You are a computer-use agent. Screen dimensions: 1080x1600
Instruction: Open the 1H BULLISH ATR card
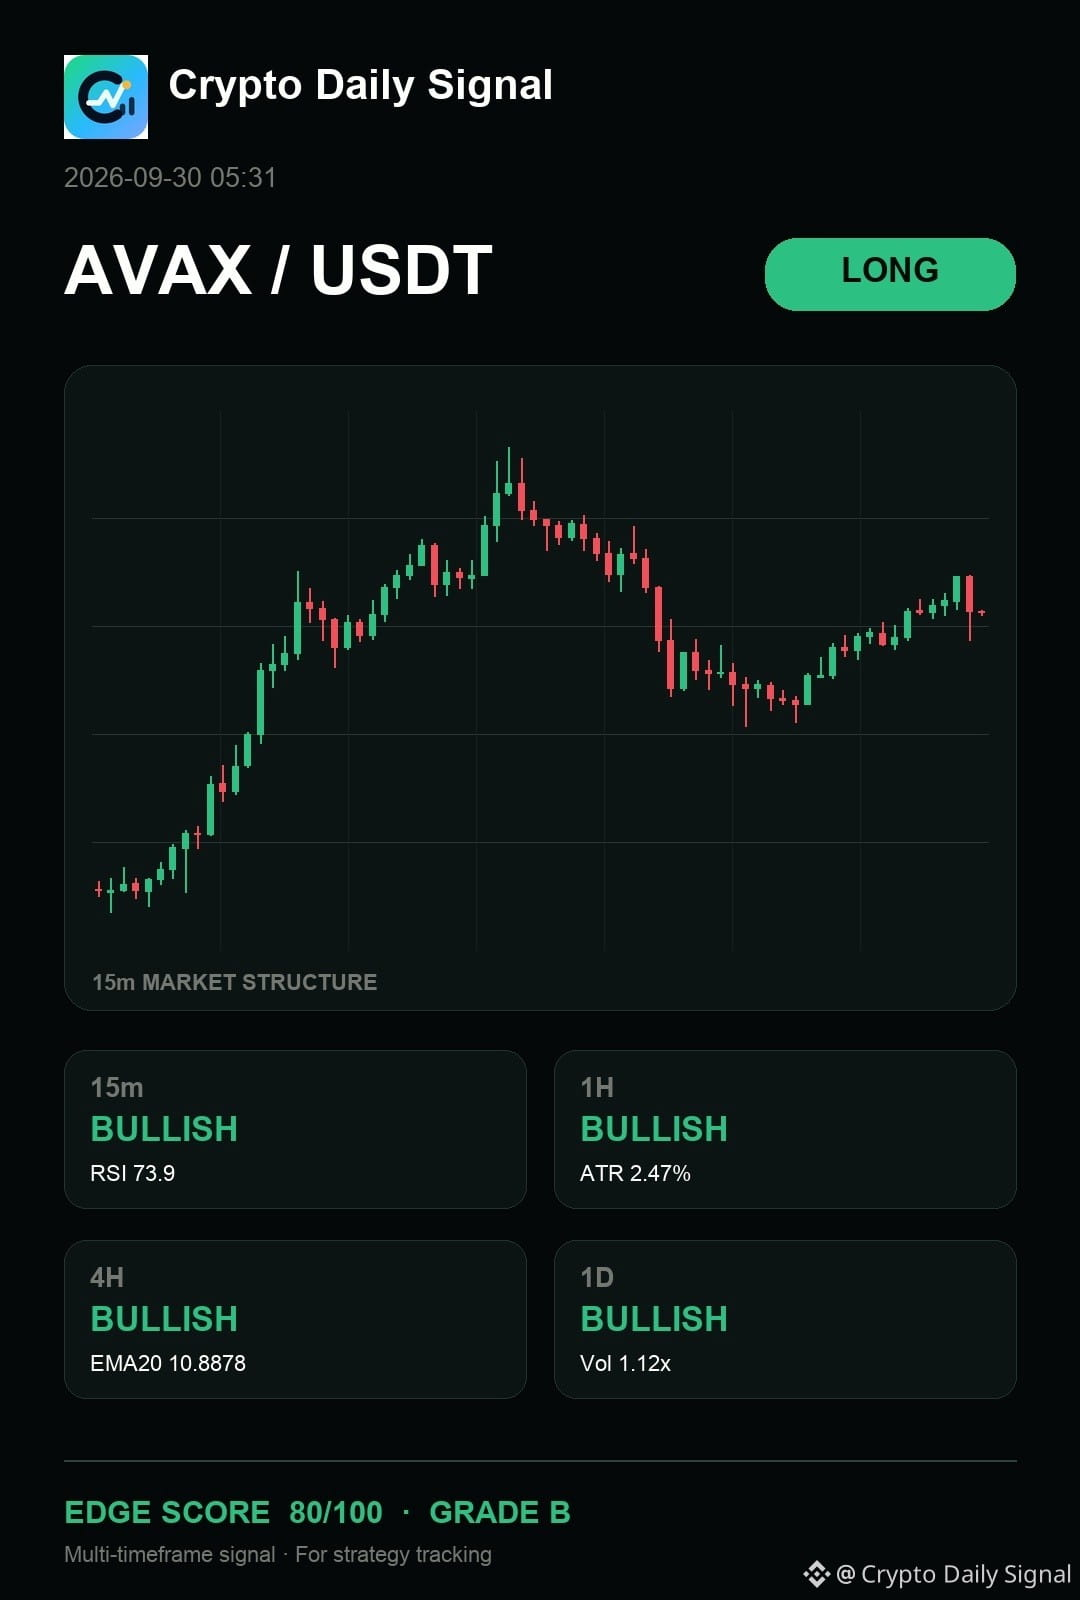pos(785,1129)
